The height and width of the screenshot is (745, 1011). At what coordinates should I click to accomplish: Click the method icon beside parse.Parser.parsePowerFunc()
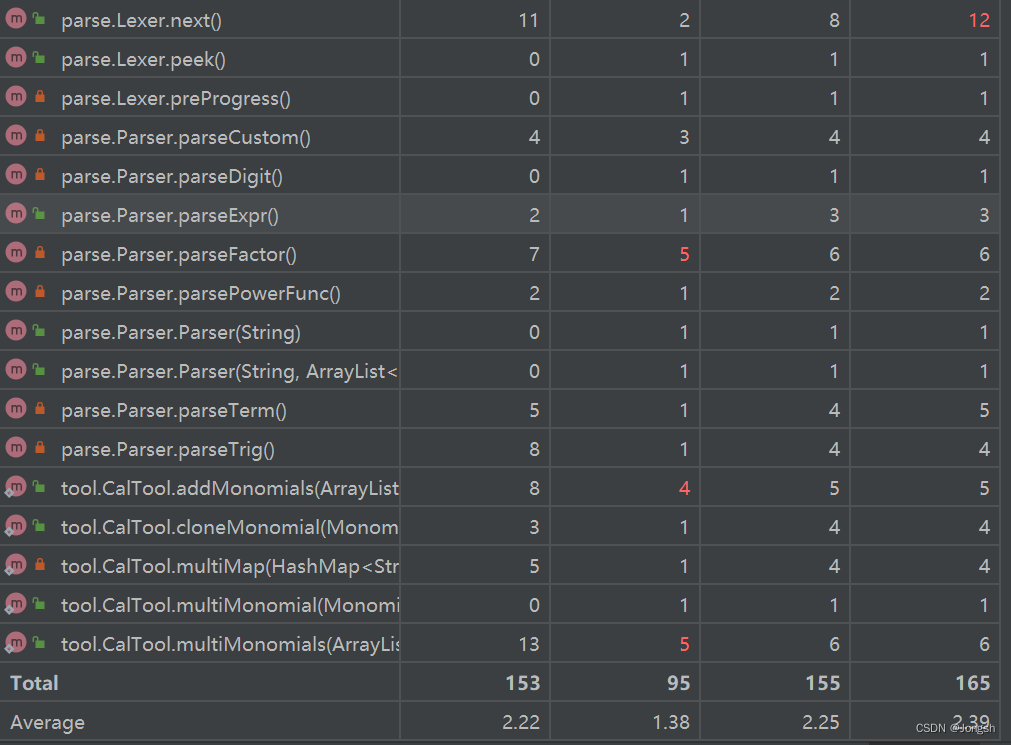tap(15, 292)
